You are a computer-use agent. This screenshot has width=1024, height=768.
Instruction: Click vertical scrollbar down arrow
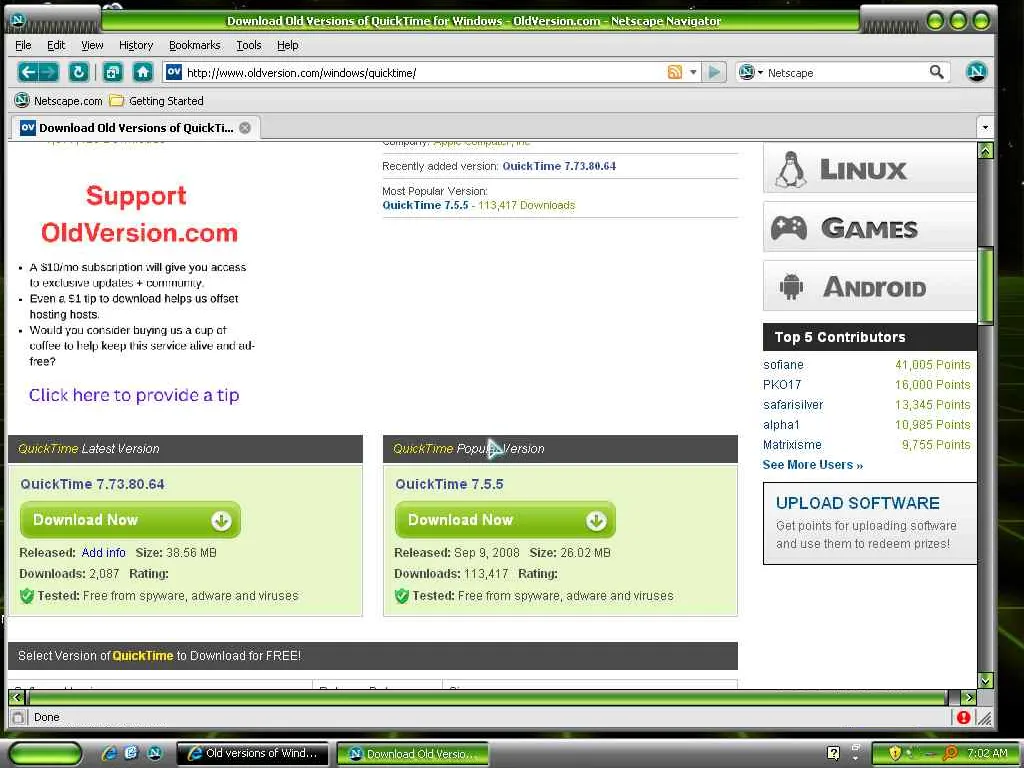985,680
